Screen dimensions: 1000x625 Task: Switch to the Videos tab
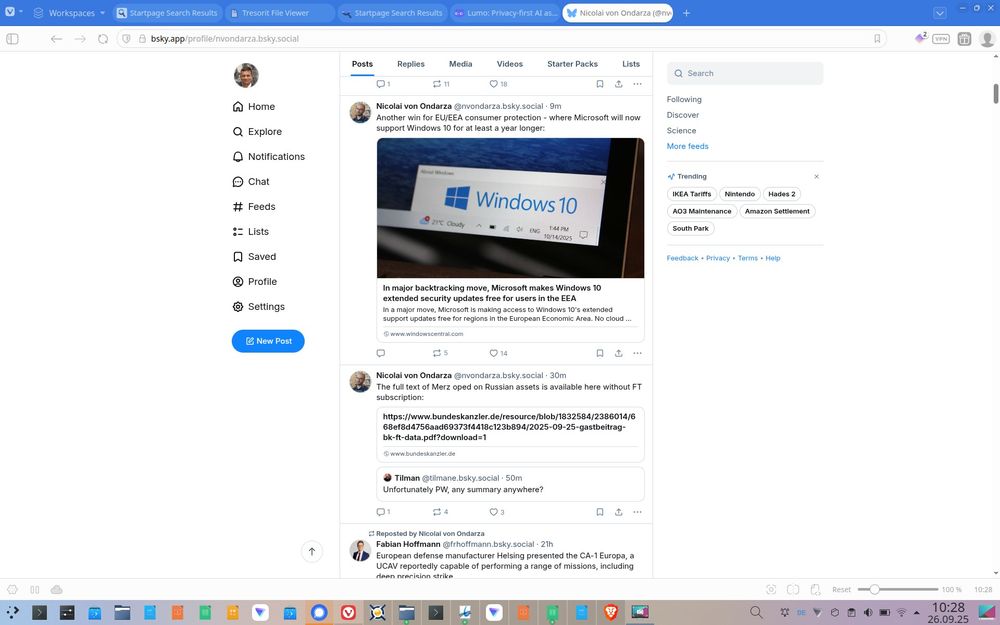point(510,64)
